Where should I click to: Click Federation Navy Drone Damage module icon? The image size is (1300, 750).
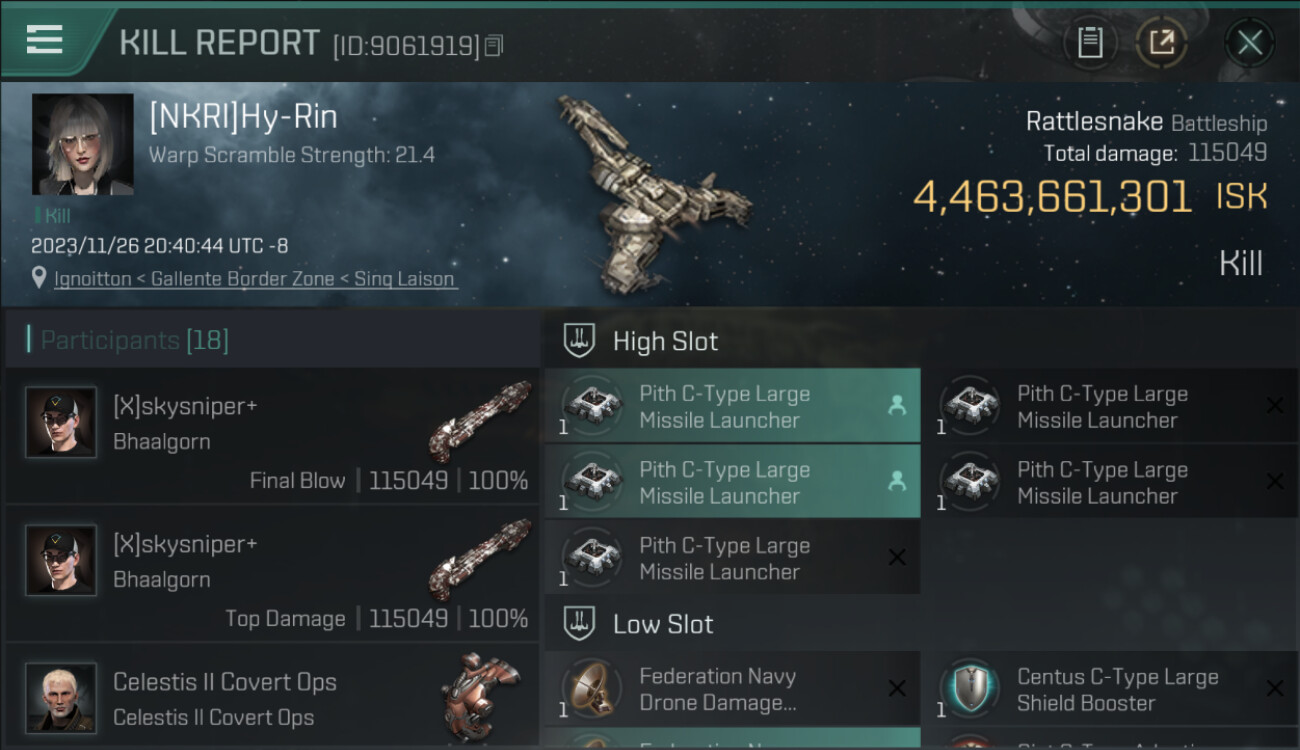tap(592, 689)
